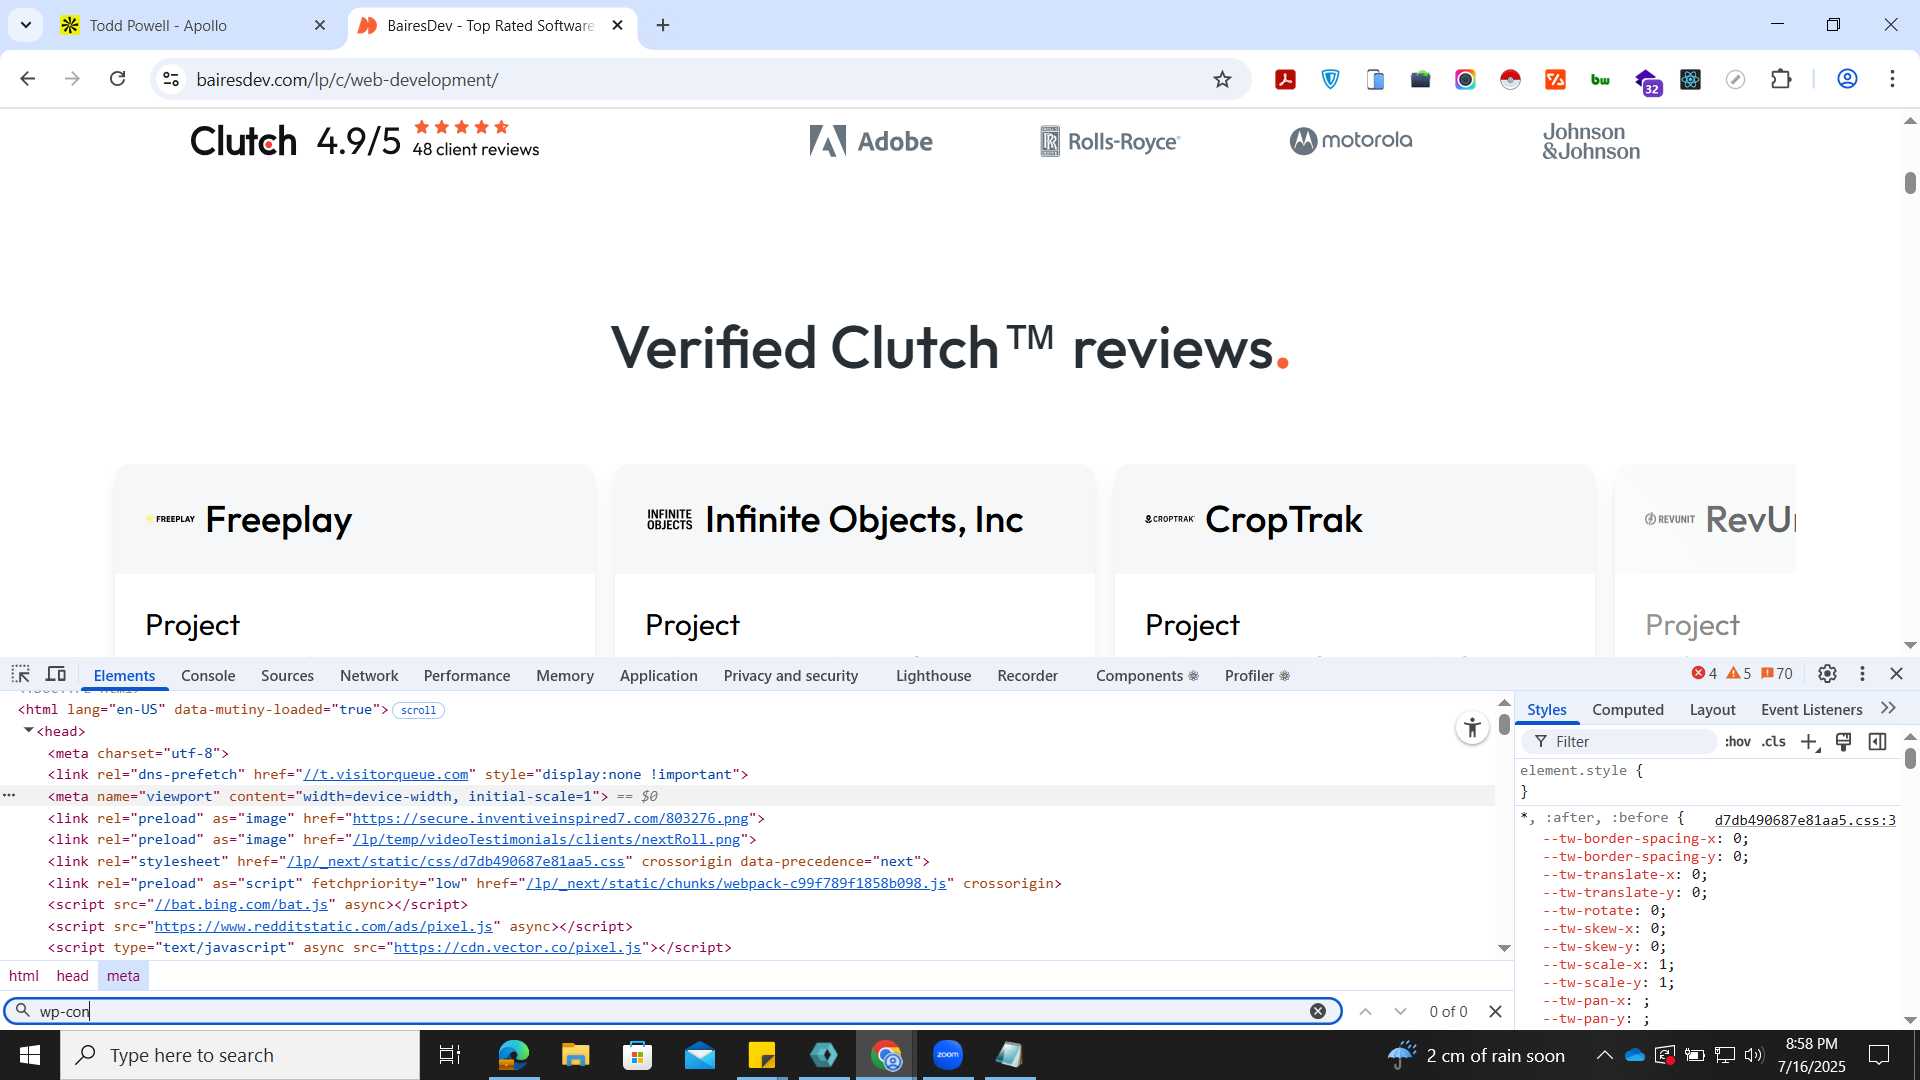Select head in the DOM breadcrumb

pyautogui.click(x=72, y=975)
